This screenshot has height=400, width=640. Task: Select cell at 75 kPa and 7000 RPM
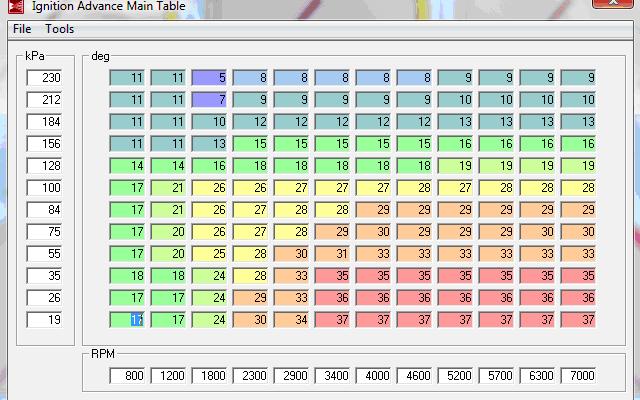click(x=578, y=232)
